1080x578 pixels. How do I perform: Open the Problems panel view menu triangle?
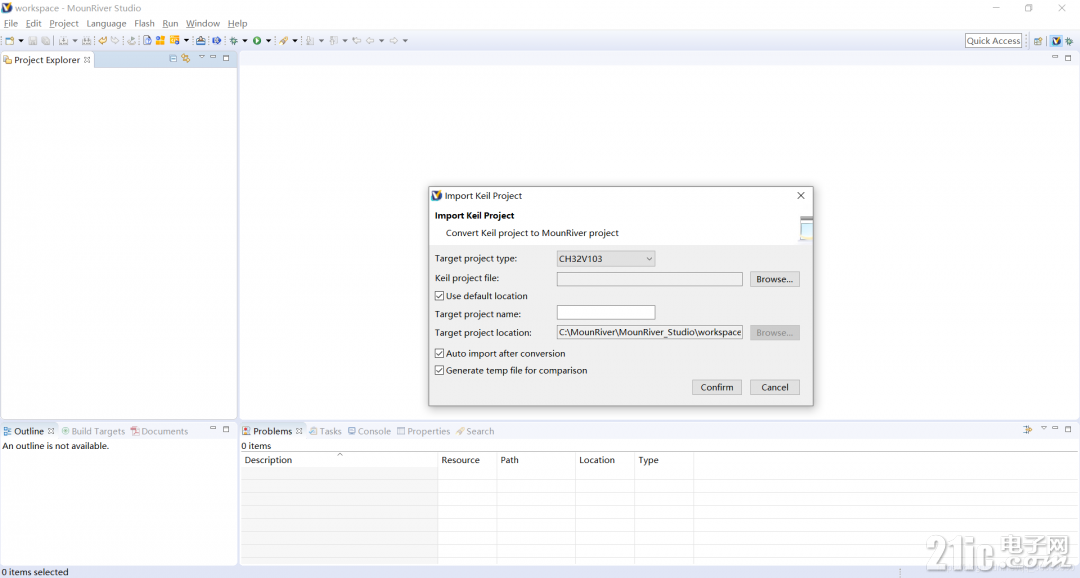click(x=1043, y=429)
